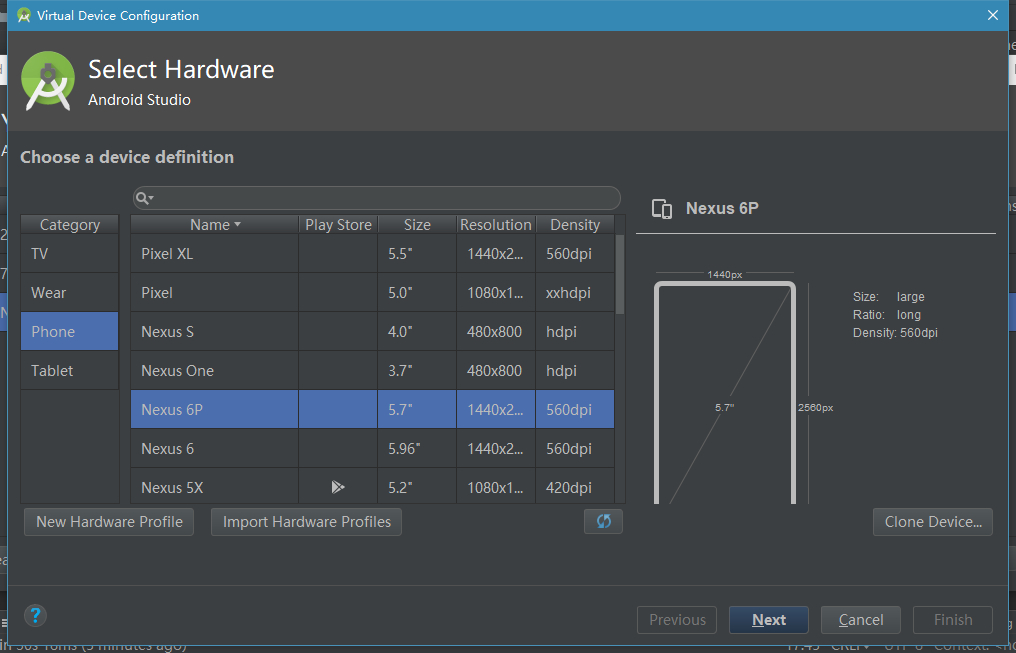This screenshot has width=1016, height=653.
Task: Click the Nexus 6P device icon in preview
Action: click(662, 209)
